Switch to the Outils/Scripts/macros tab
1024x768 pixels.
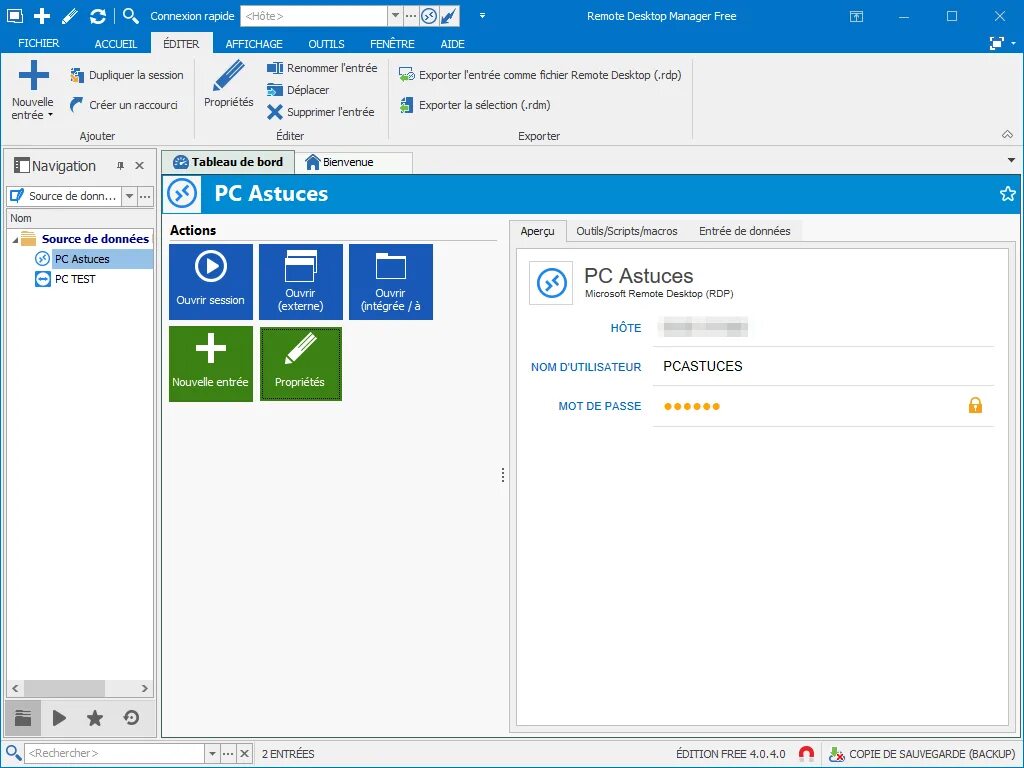click(x=627, y=231)
